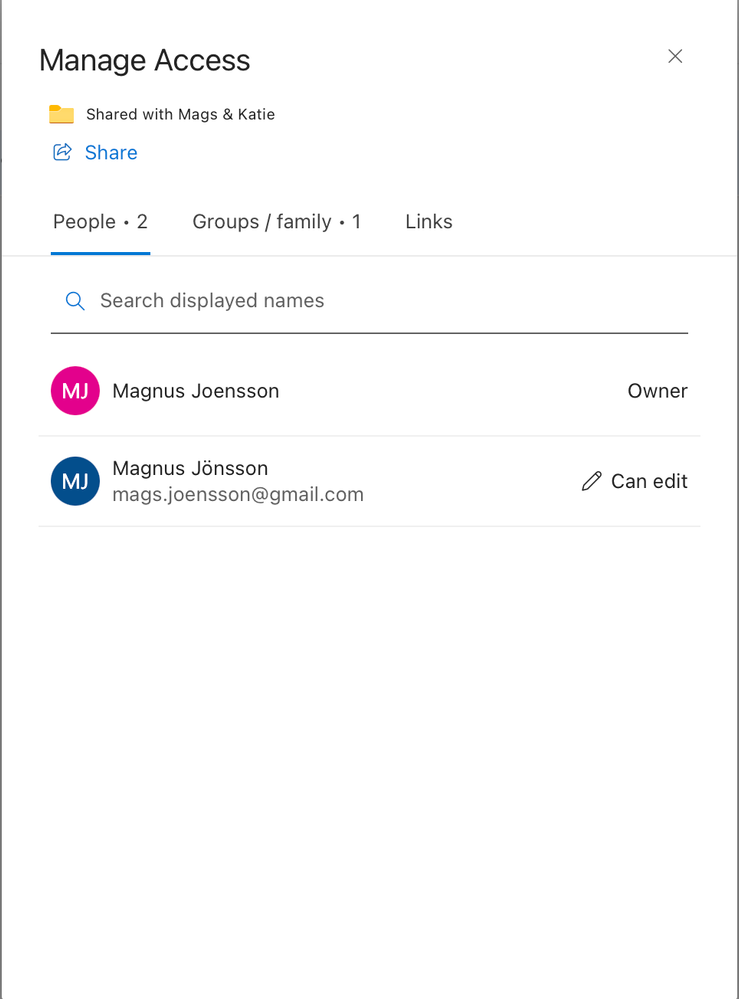Viewport: 739px width, 999px height.
Task: Select the Magnus Jönsson name
Action: click(x=190, y=468)
